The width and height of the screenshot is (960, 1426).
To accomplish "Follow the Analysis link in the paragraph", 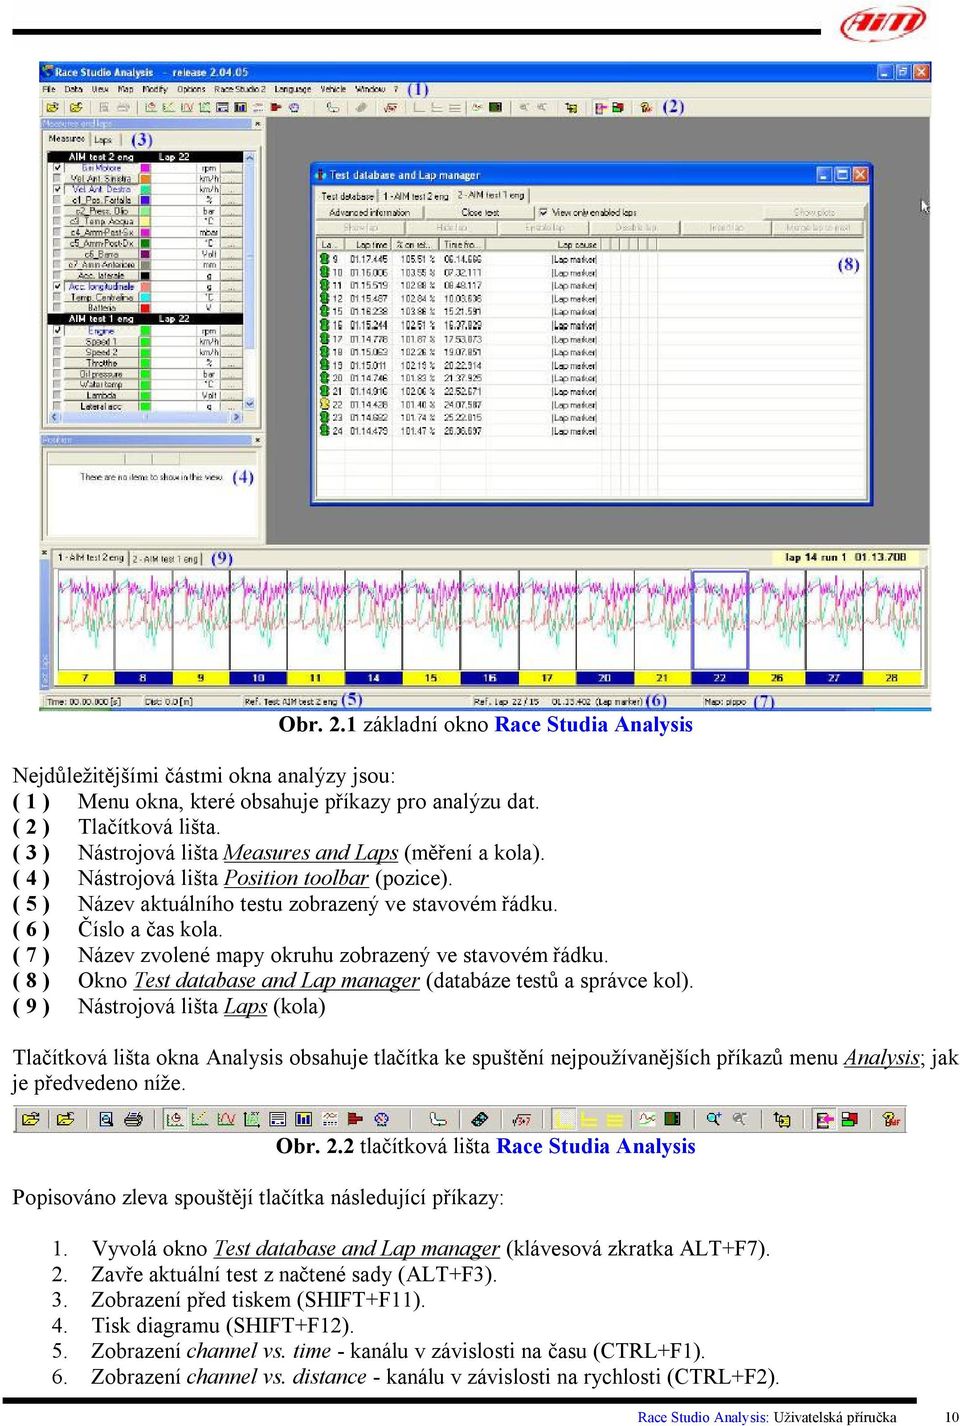I will 882,1058.
